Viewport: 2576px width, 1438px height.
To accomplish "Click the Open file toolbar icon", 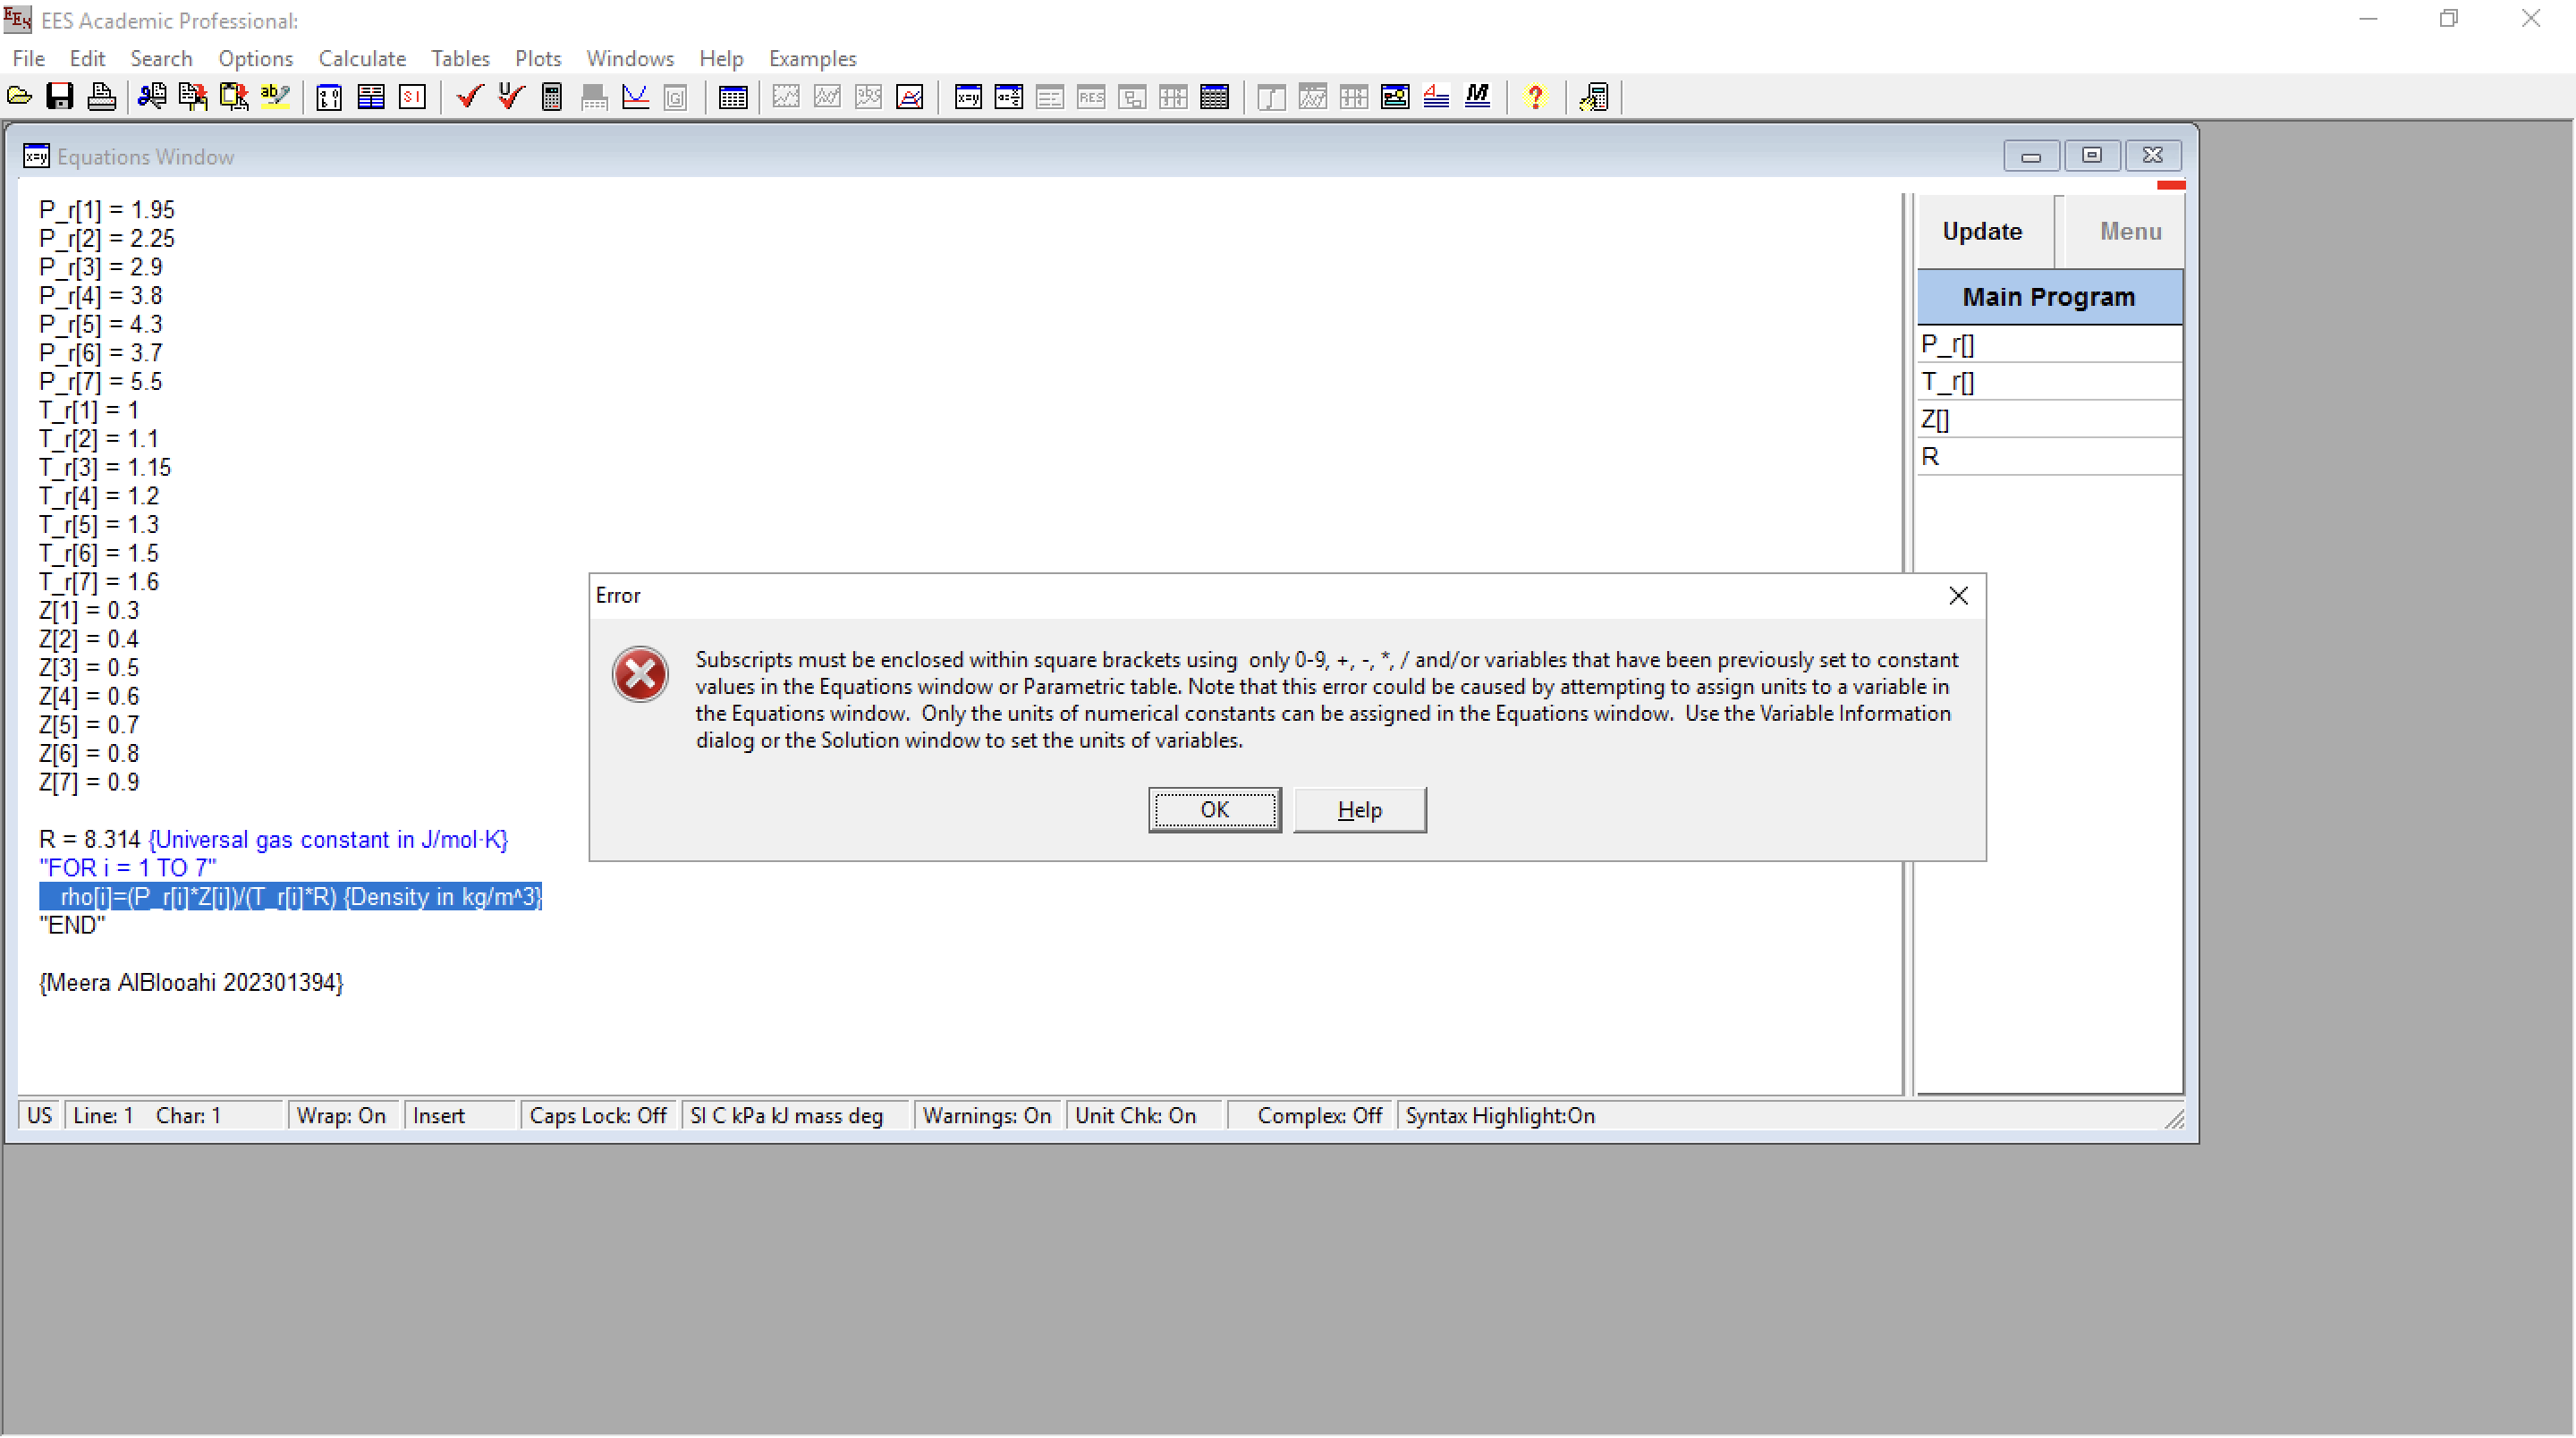I will [19, 97].
